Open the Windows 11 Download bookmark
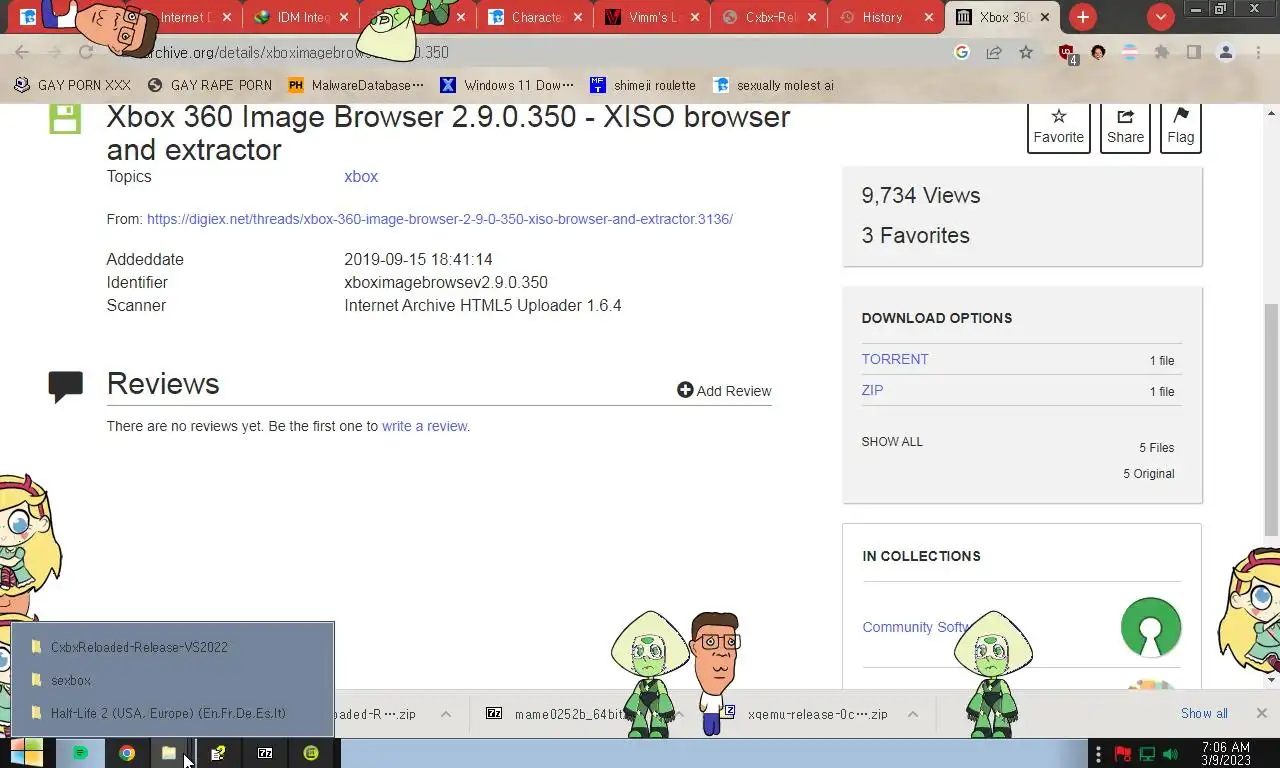The height and width of the screenshot is (768, 1280). [x=507, y=85]
